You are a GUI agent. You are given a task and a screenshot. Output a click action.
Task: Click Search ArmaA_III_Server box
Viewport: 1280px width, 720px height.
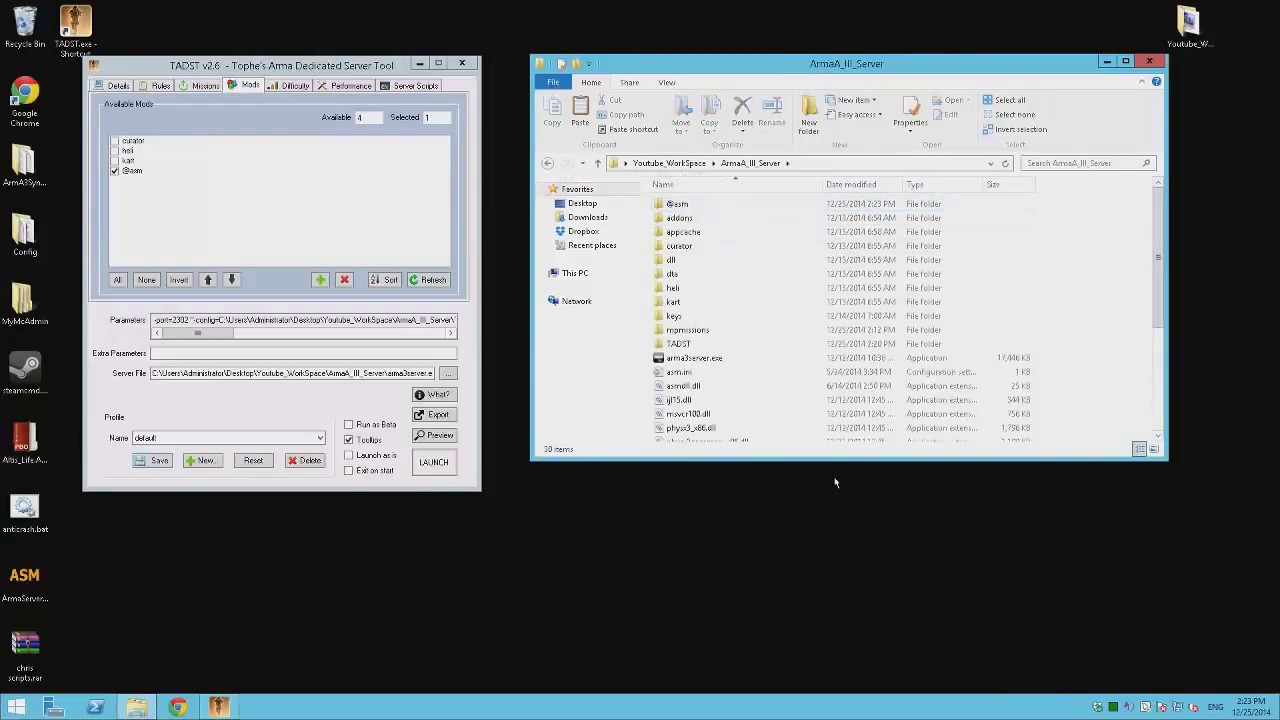point(1088,163)
